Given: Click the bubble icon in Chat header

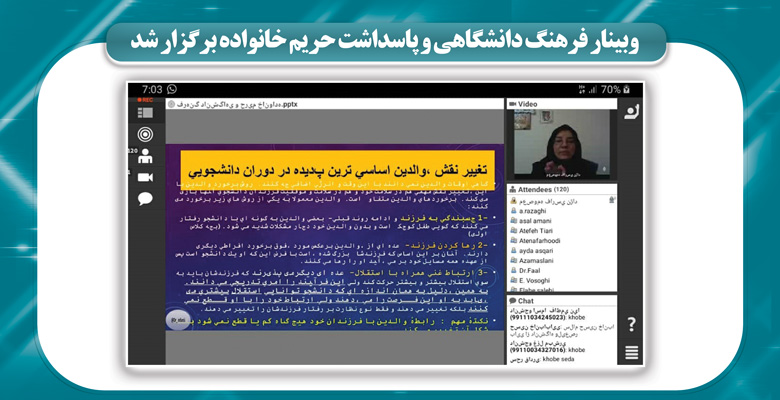Looking at the screenshot, I should 512,301.
